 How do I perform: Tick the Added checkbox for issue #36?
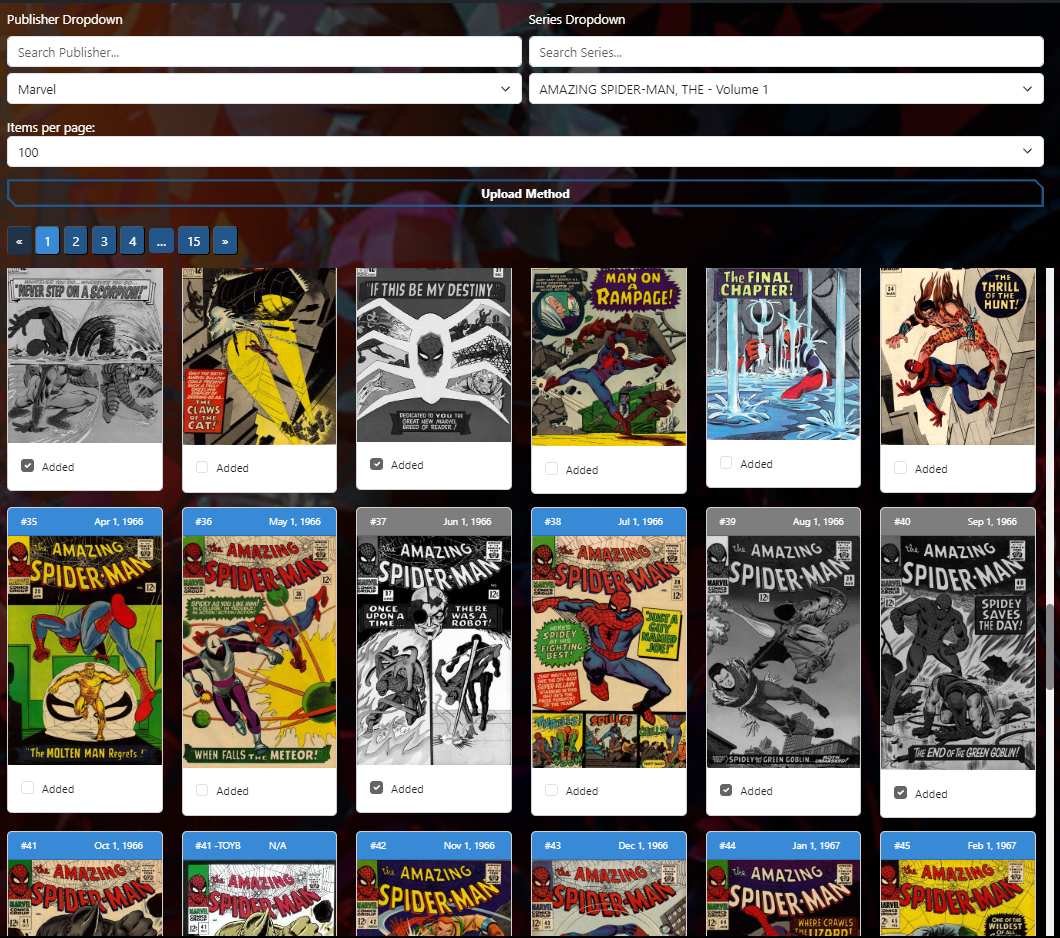click(202, 790)
